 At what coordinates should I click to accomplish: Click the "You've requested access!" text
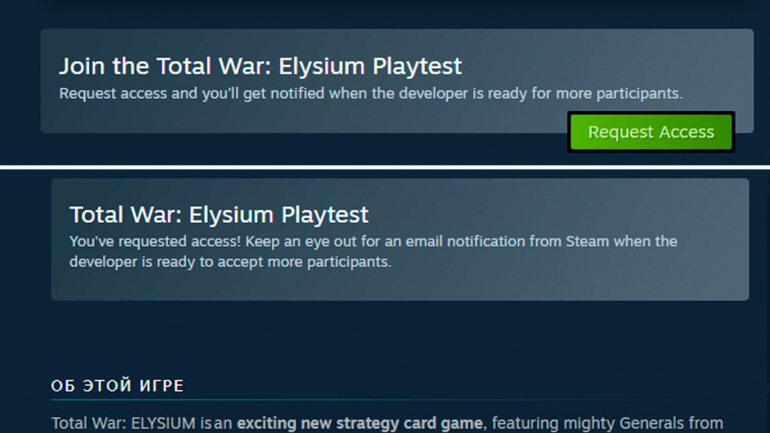(154, 242)
